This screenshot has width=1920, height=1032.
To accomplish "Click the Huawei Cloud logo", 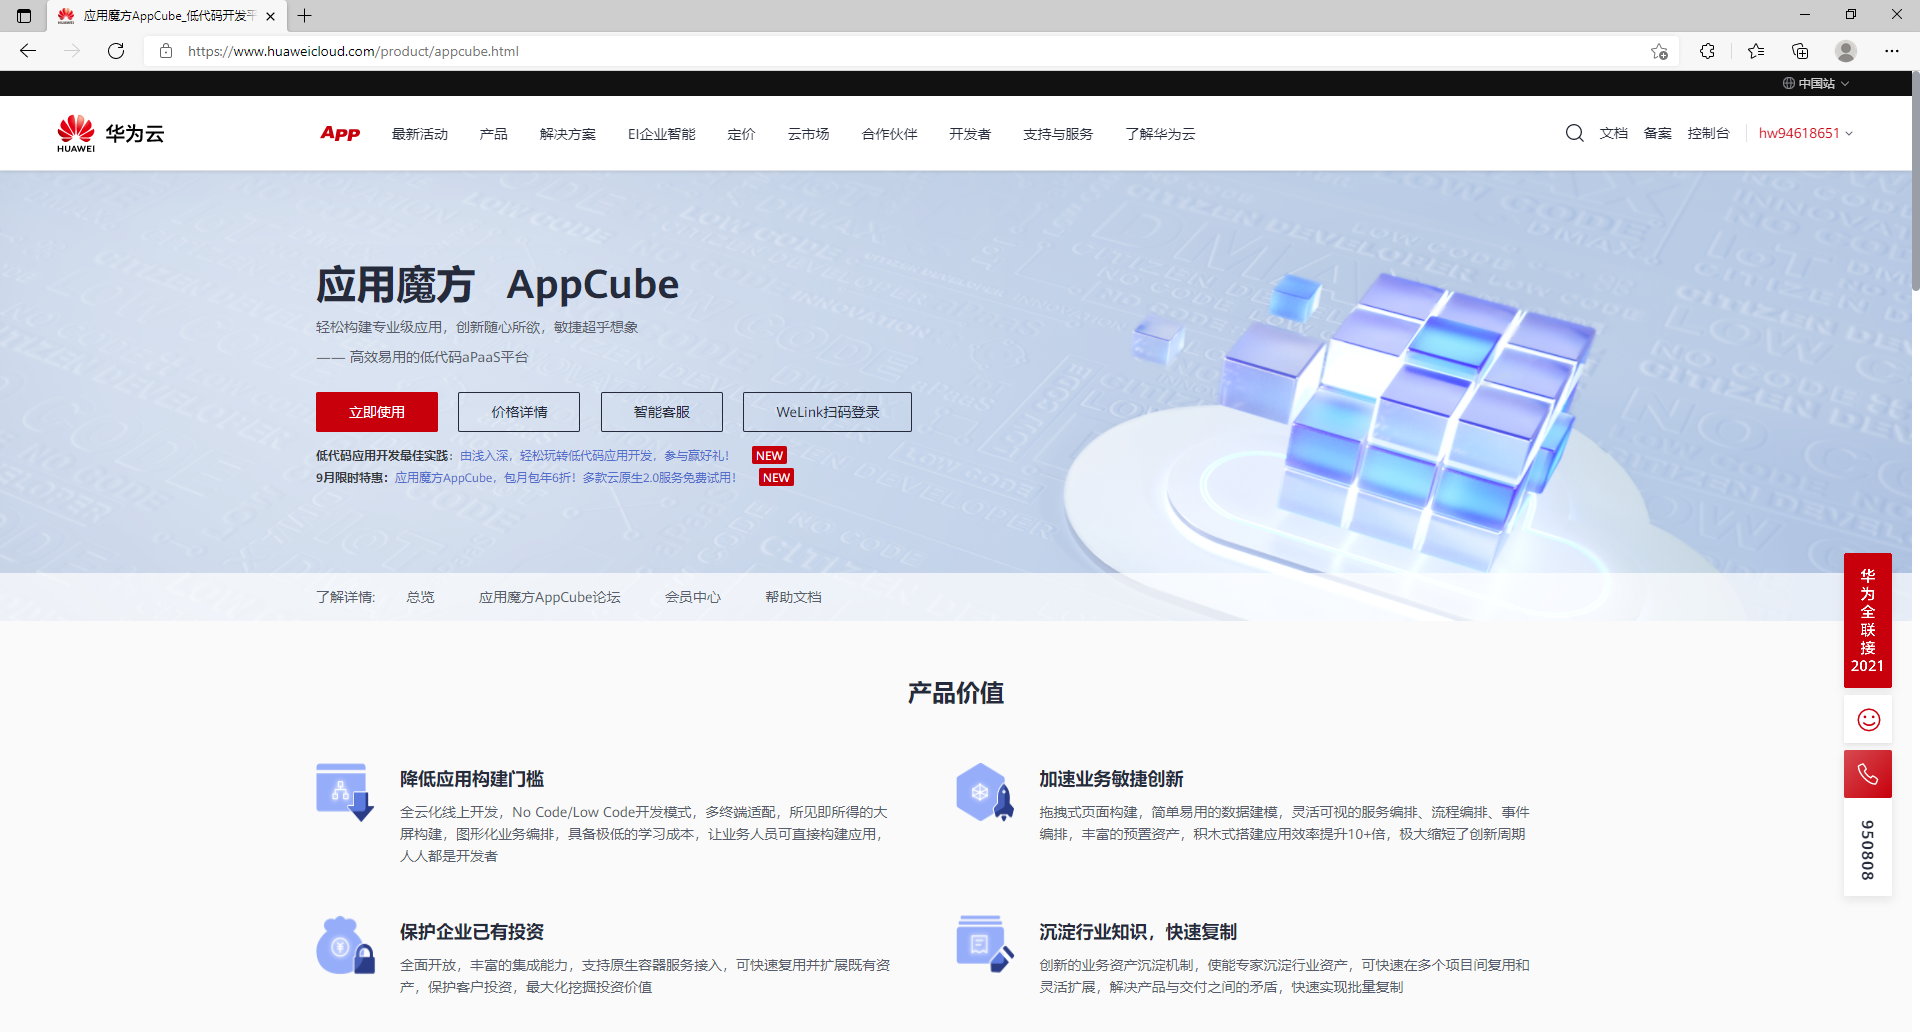I will click(x=110, y=133).
